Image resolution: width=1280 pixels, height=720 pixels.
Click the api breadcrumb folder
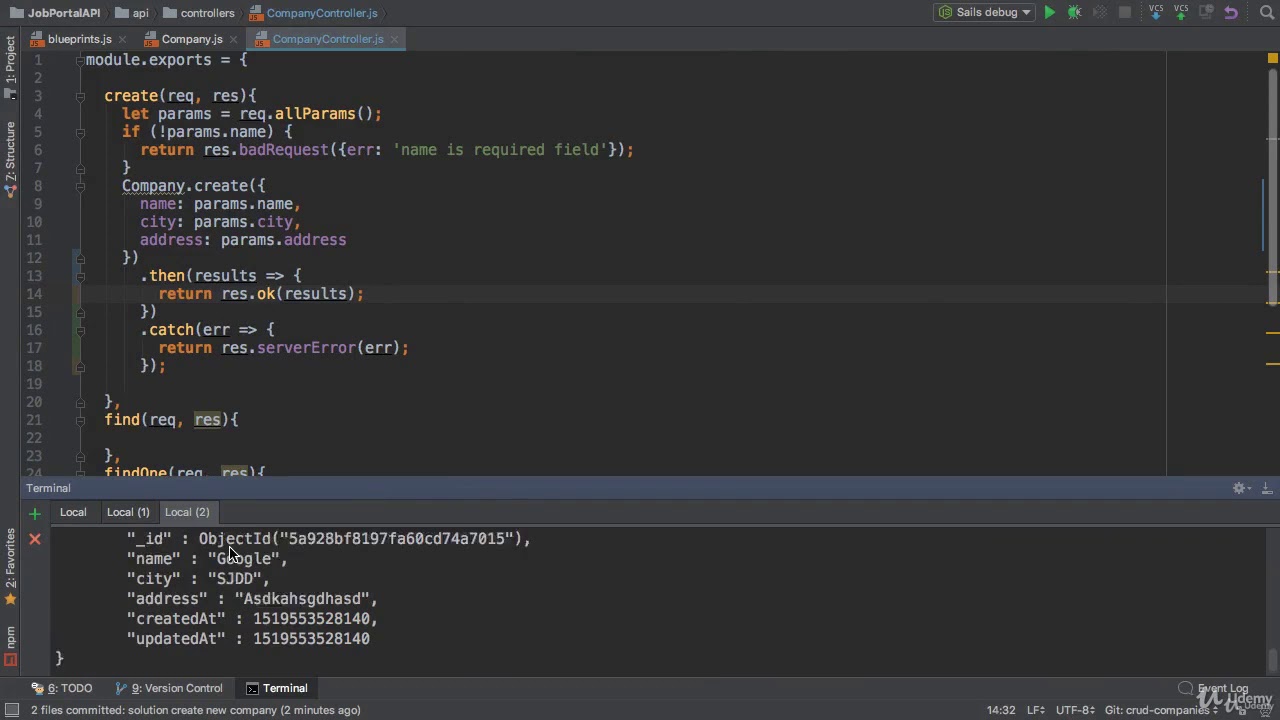pos(133,13)
